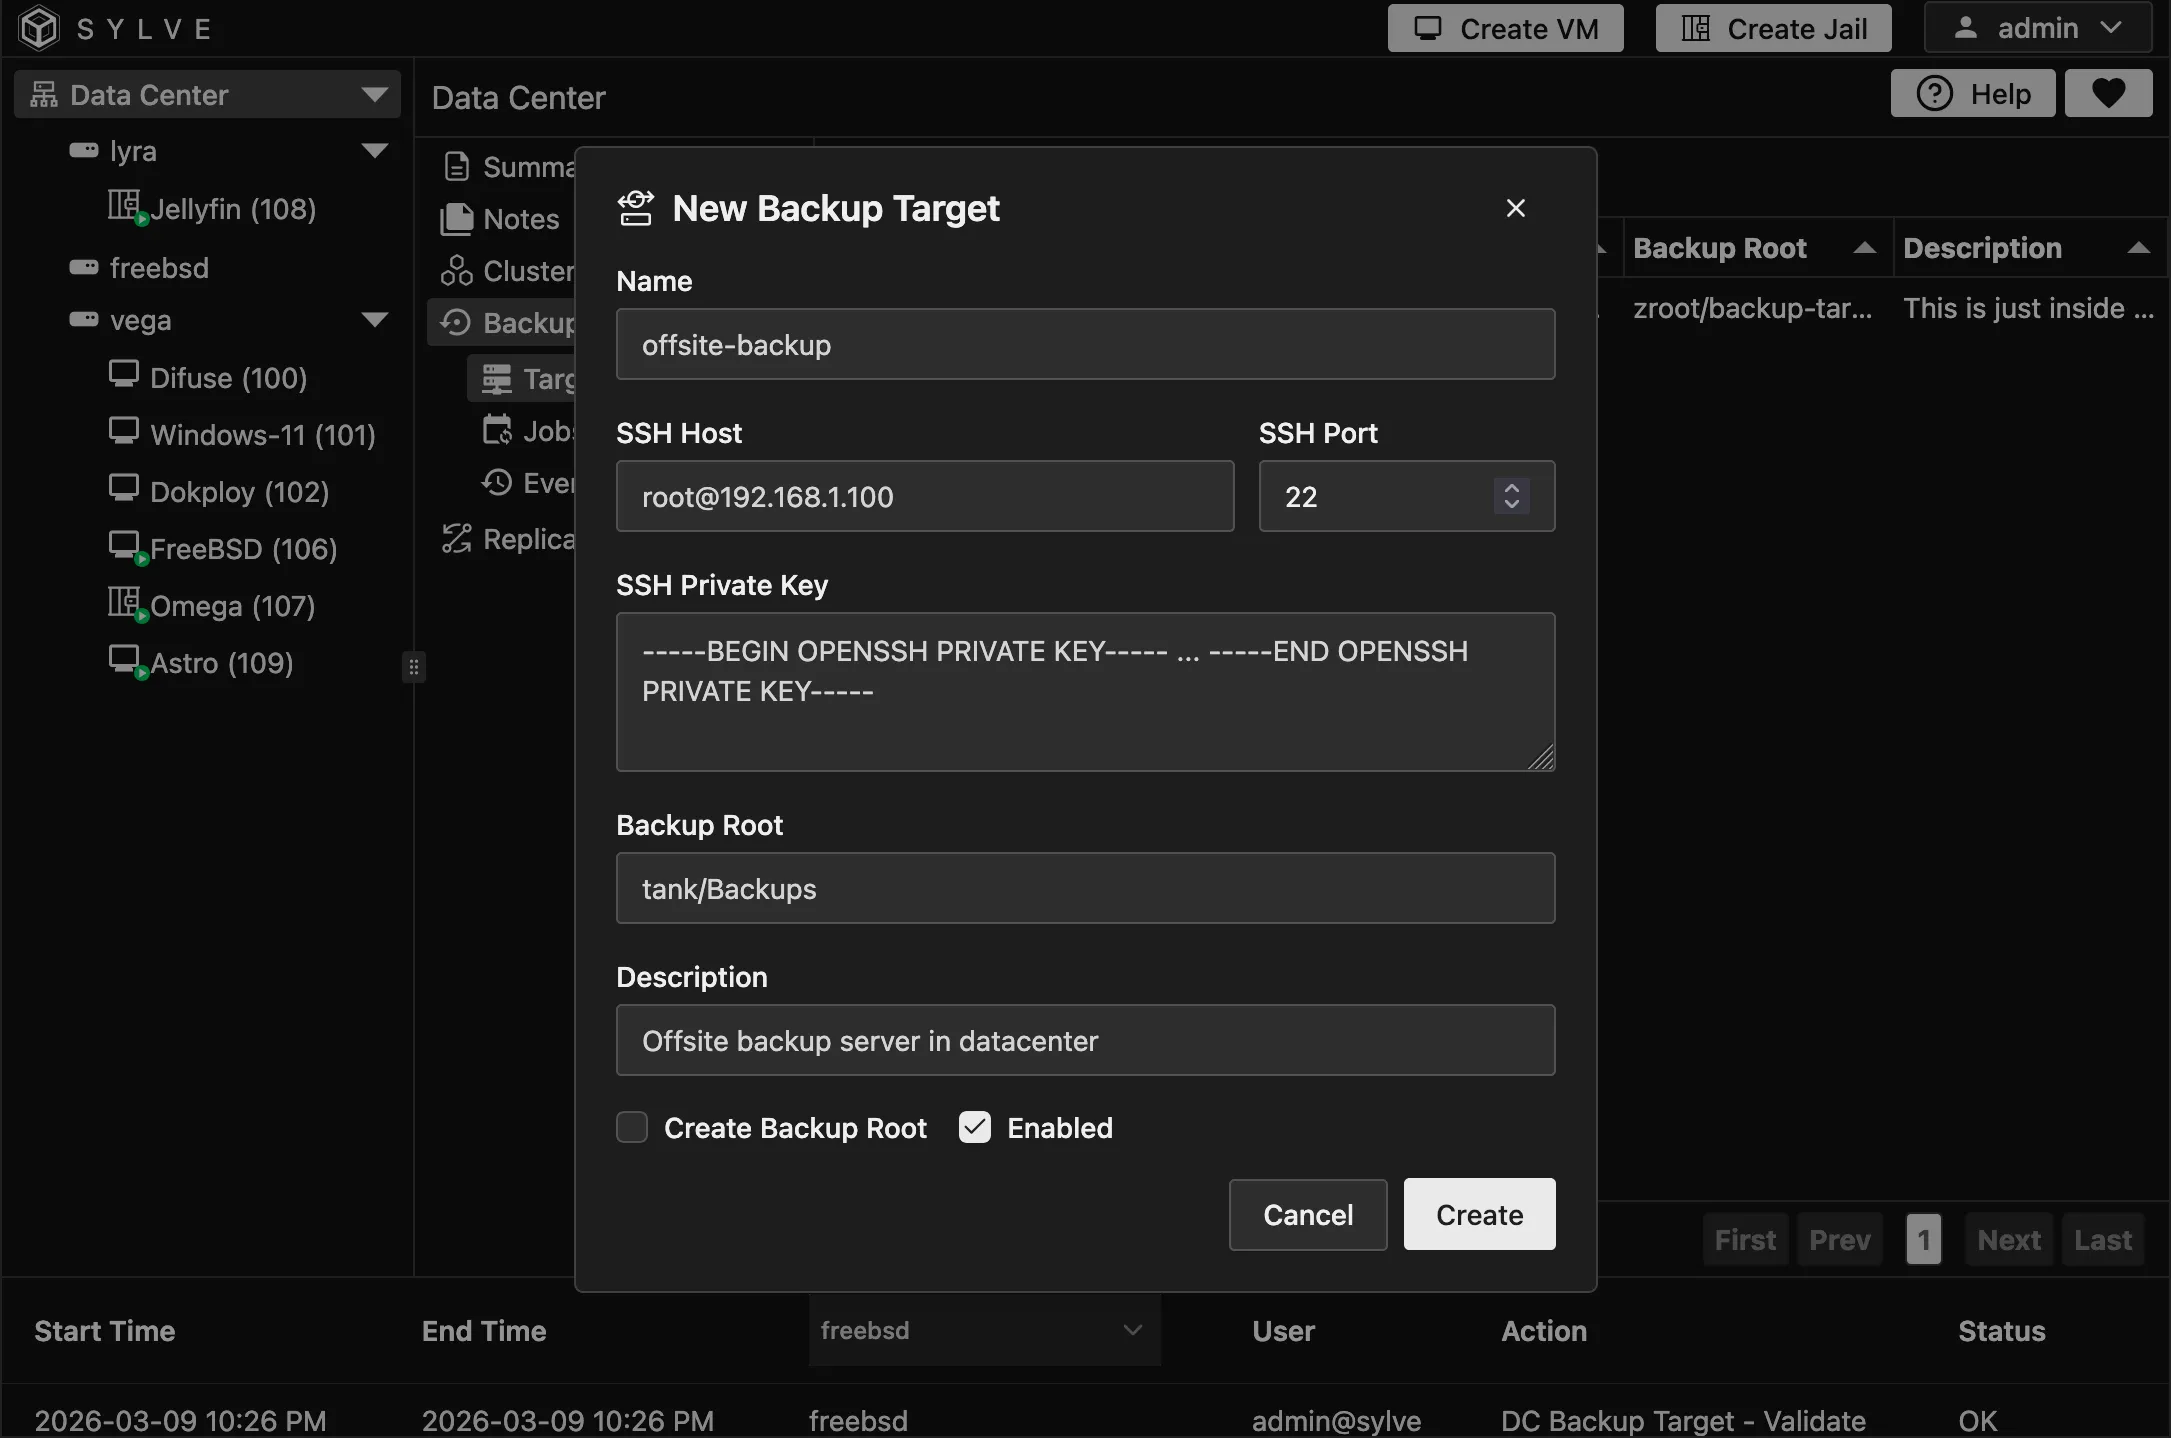Click the Create button in the dialog
This screenshot has height=1438, width=2172.
[1478, 1214]
